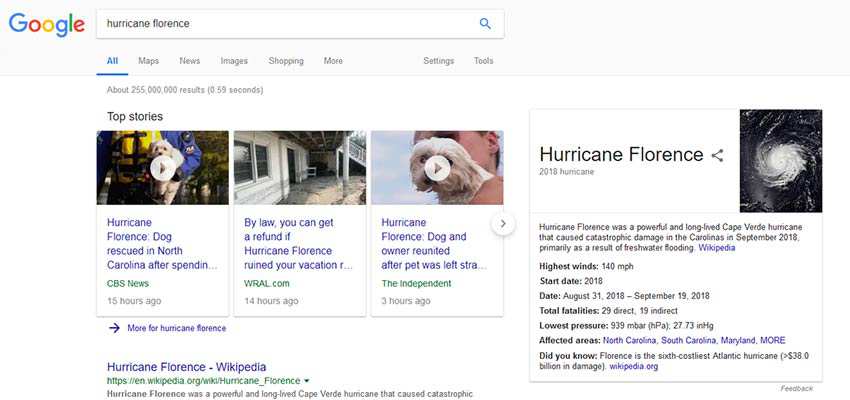The image size is (850, 400).
Task: Click inside the search text field
Action: [280, 24]
